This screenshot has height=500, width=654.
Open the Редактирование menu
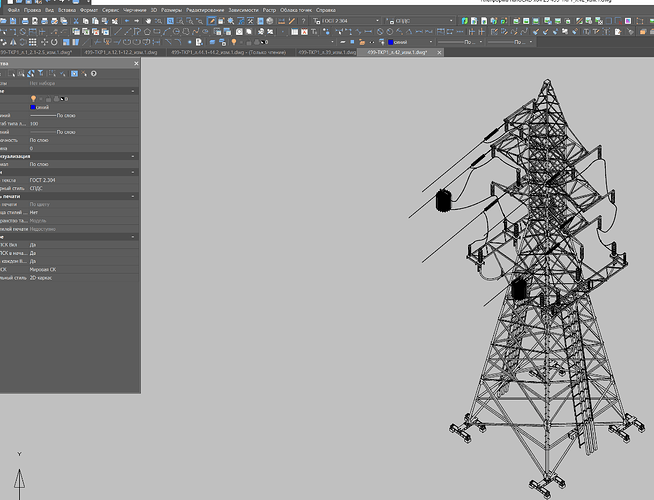(205, 10)
